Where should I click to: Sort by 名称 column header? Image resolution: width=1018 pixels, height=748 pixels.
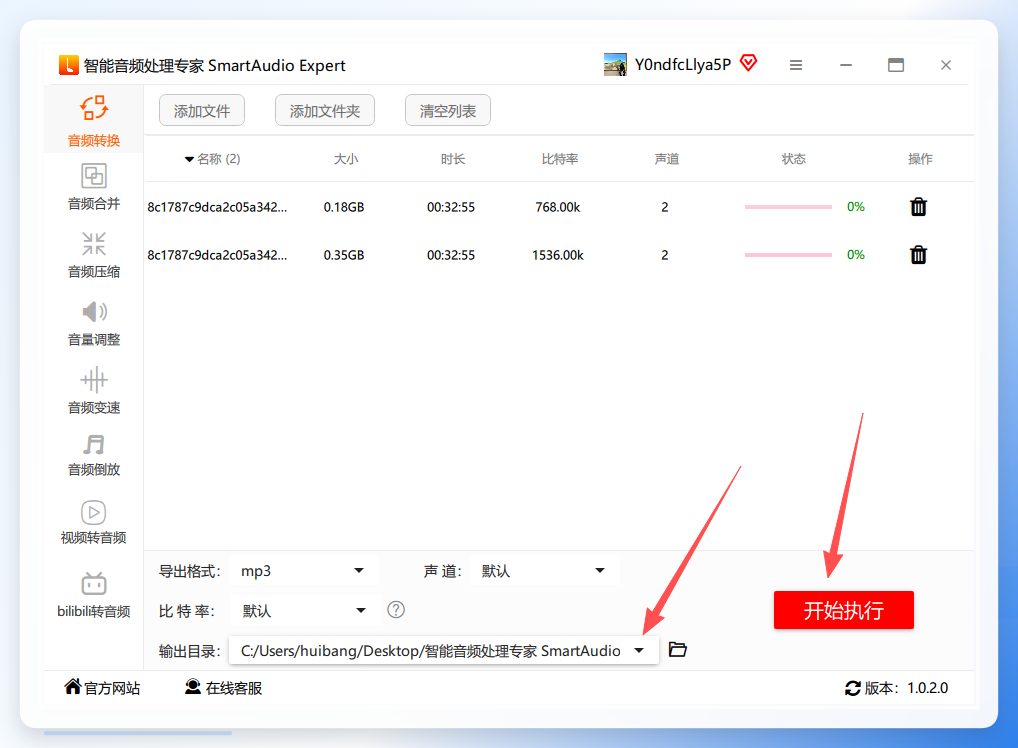click(212, 159)
